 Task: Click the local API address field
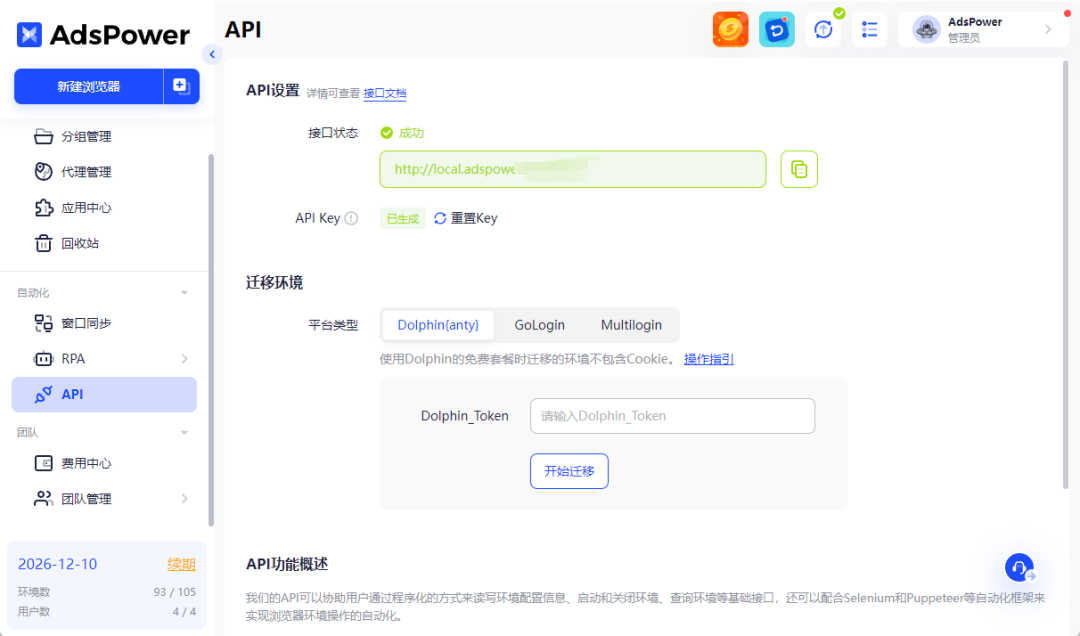click(x=572, y=169)
